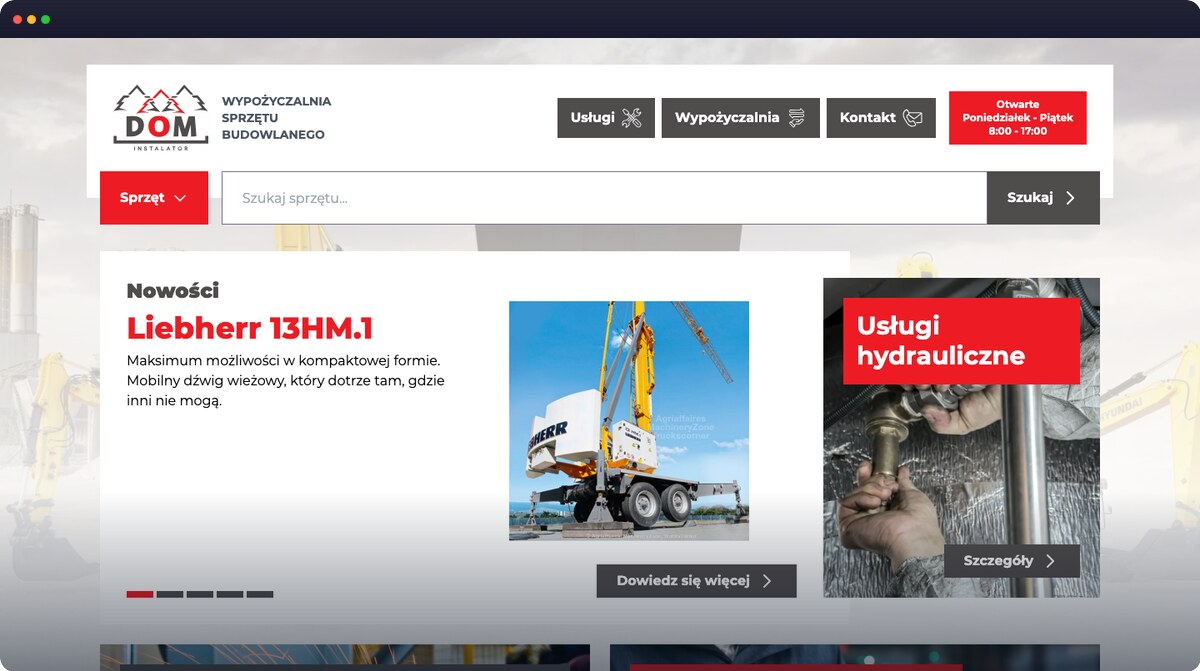Click the Liebherr 13HM.1 heading
This screenshot has width=1200, height=671.
coord(250,328)
